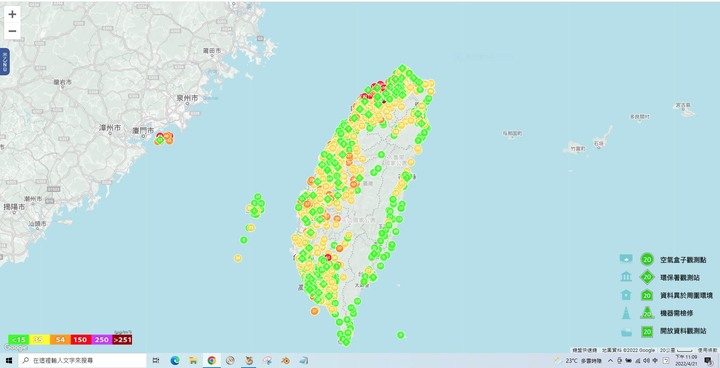Toggle the EPA station building icon
This screenshot has height=368, width=720.
click(626, 277)
